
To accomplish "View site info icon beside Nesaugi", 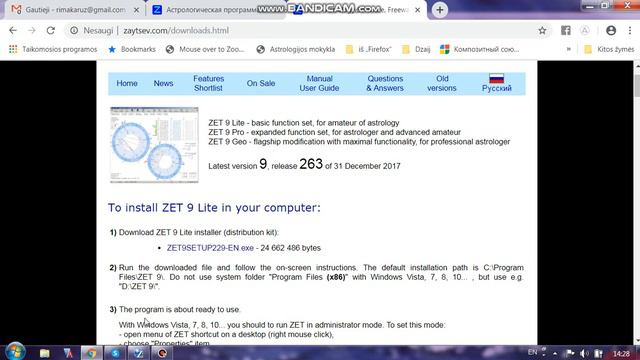I will [x=74, y=31].
